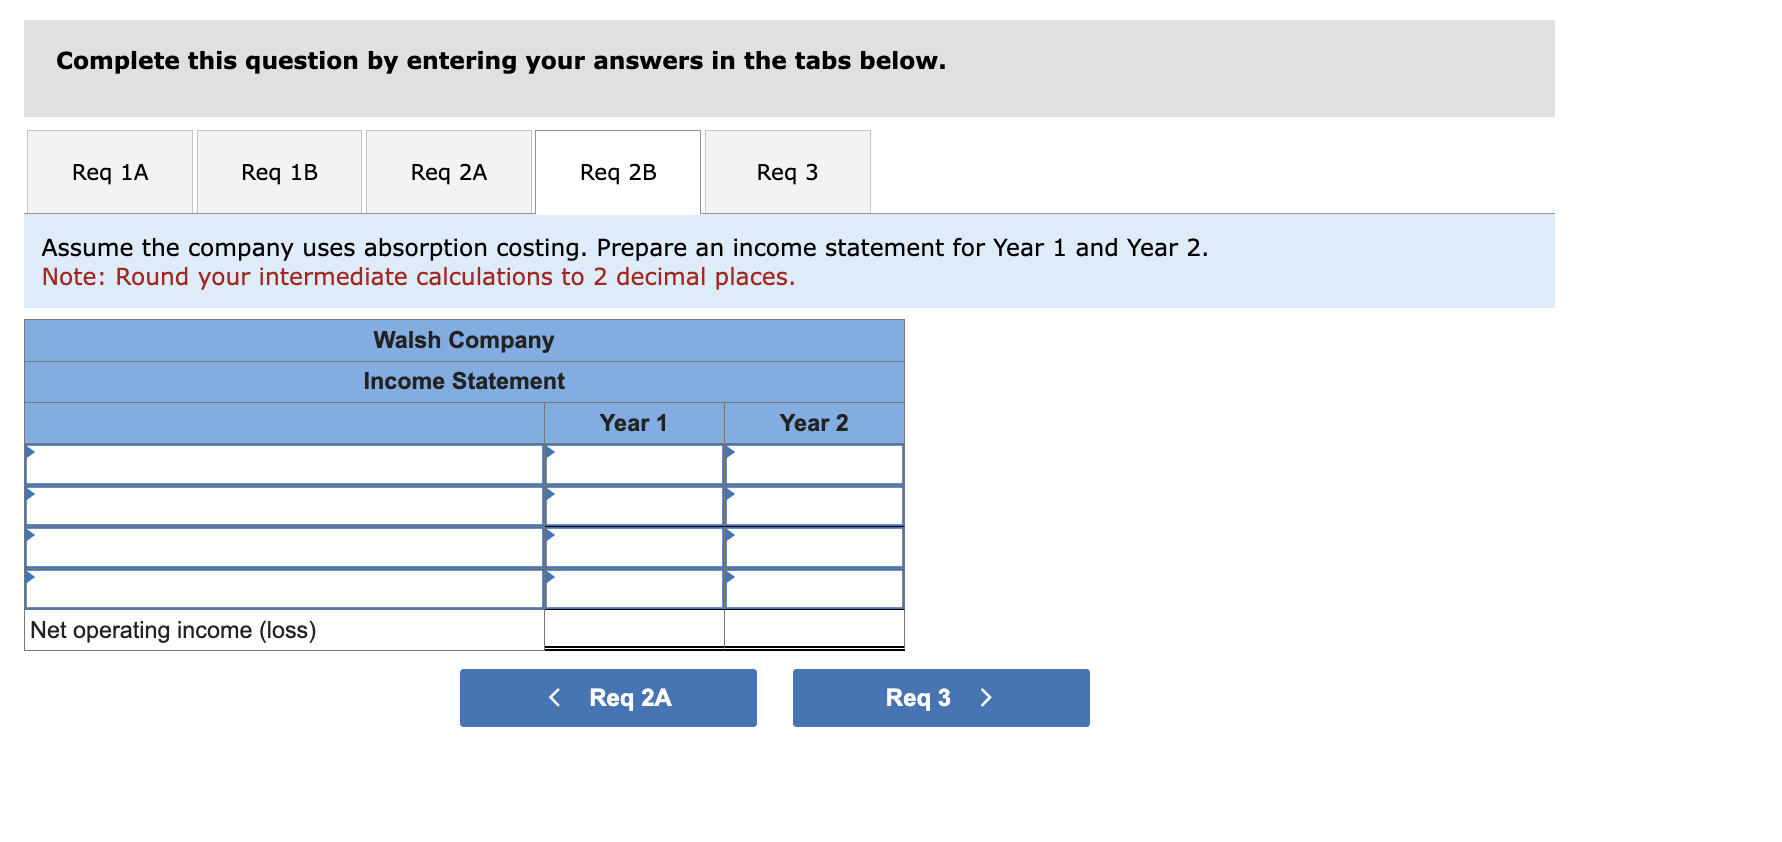Switch to the Req 3 tab
The height and width of the screenshot is (842, 1782).
click(787, 171)
